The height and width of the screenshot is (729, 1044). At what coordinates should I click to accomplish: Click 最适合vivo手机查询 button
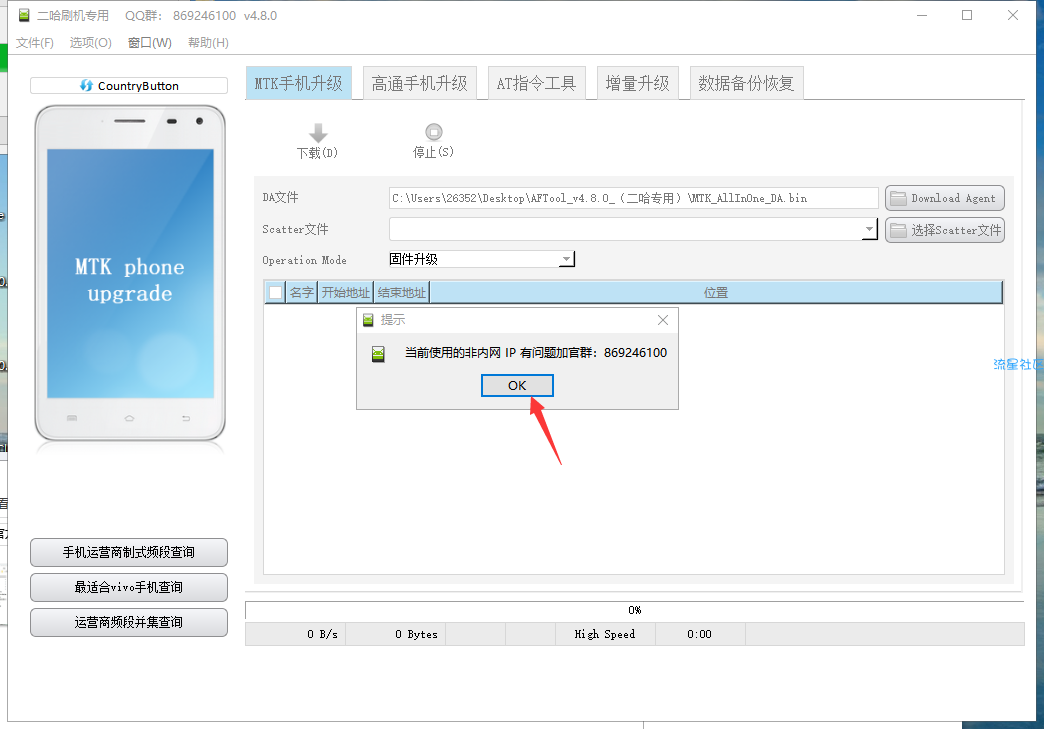point(129,587)
